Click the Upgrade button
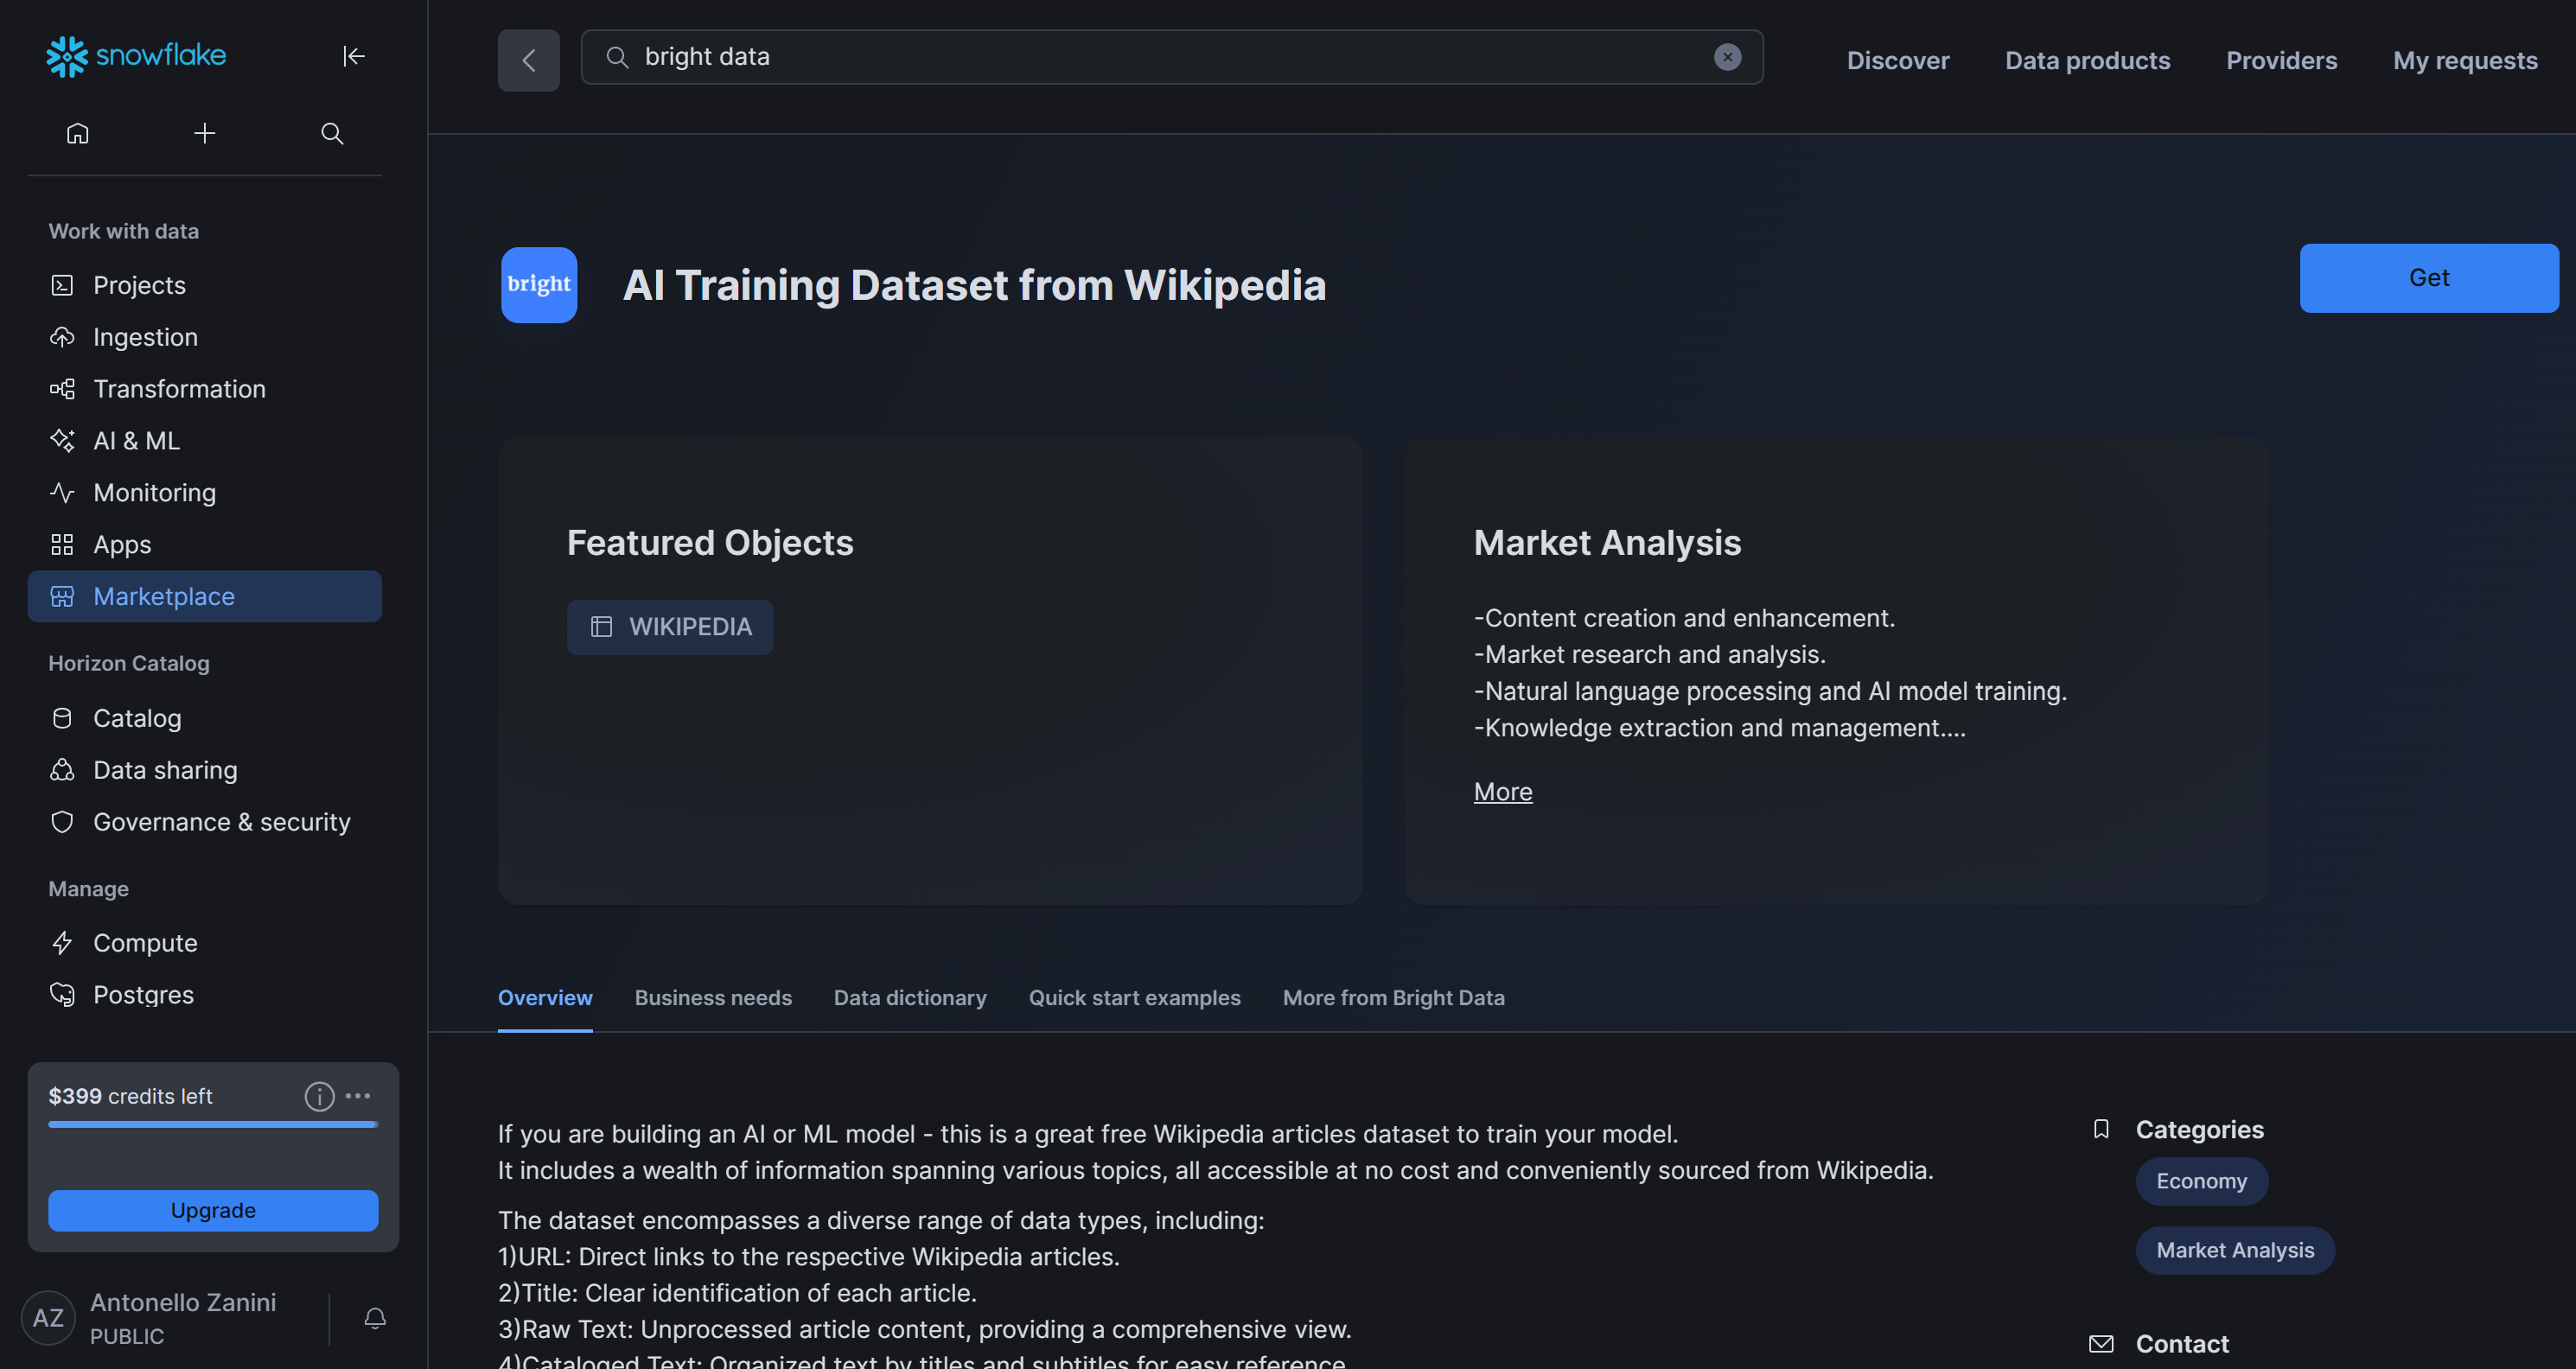 pyautogui.click(x=213, y=1211)
